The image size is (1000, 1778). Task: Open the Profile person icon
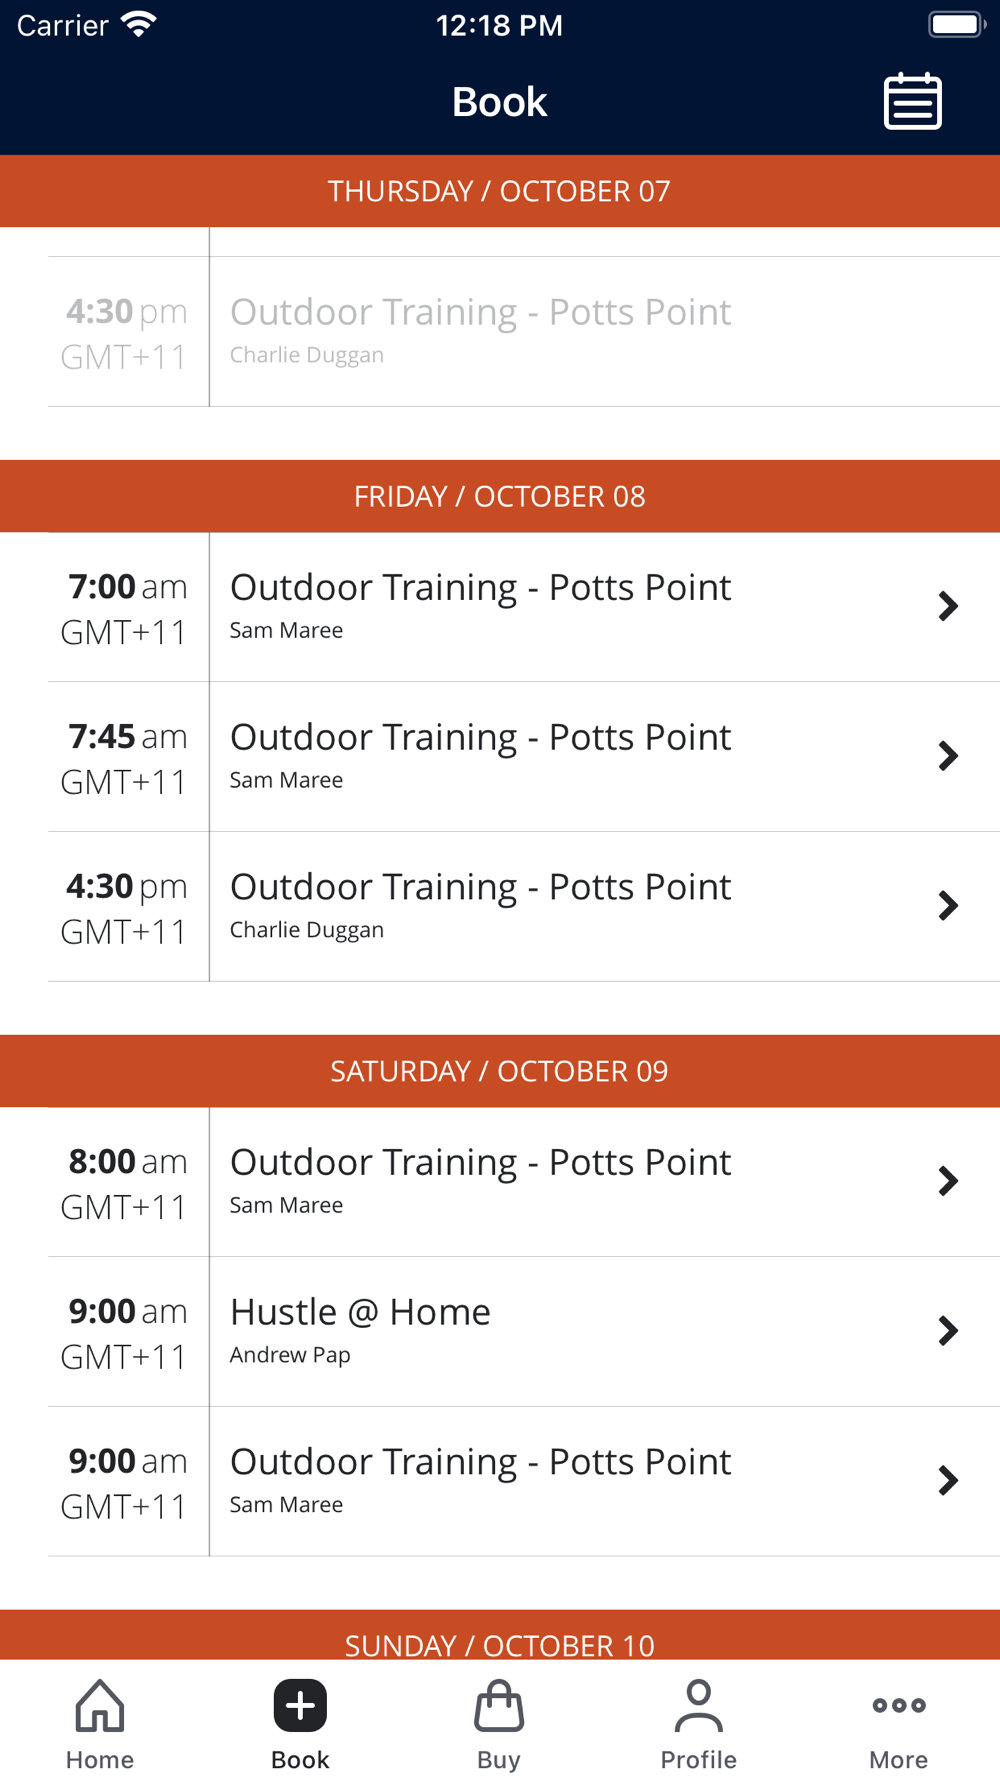698,1705
